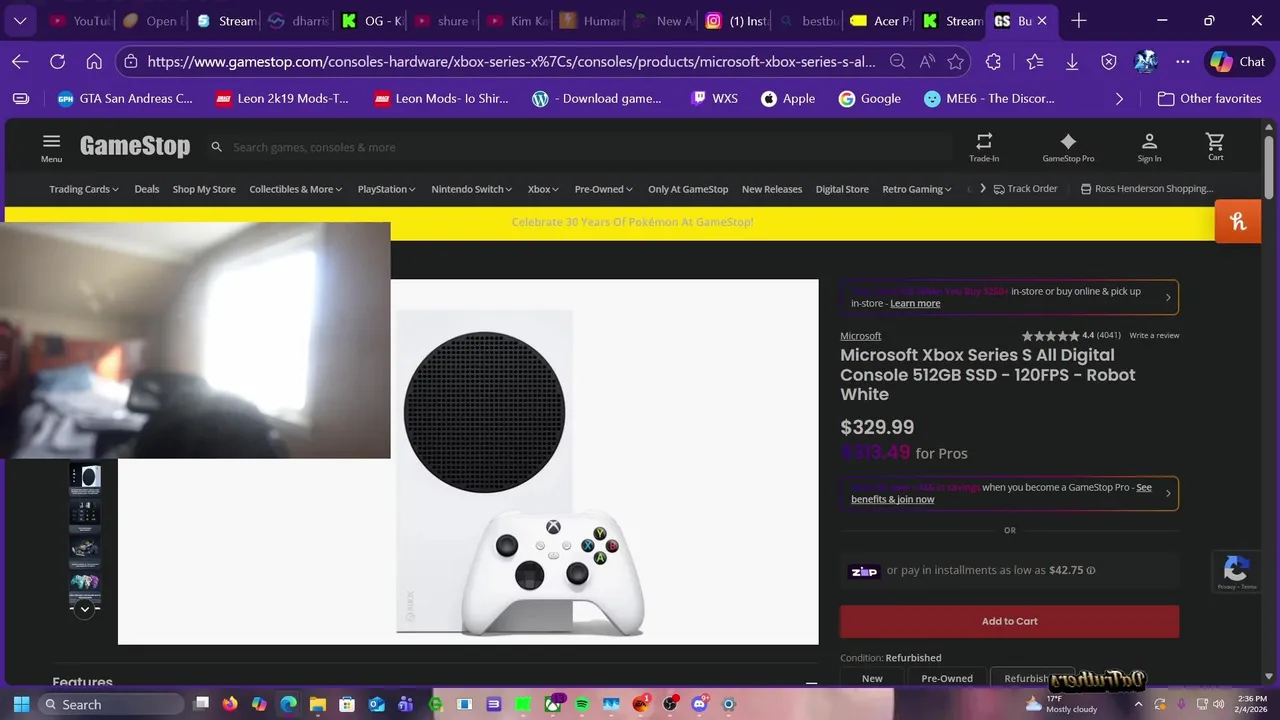This screenshot has height=720, width=1280.
Task: Click the Zip installments info icon
Action: tap(1091, 571)
